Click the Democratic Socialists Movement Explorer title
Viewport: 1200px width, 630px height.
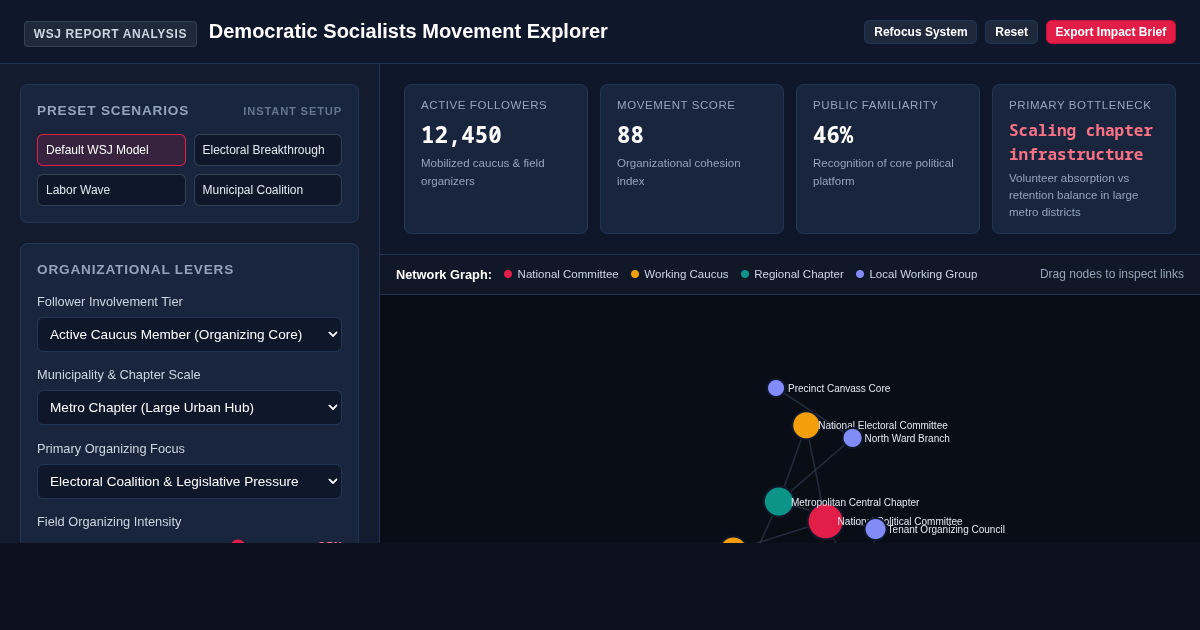408,31
